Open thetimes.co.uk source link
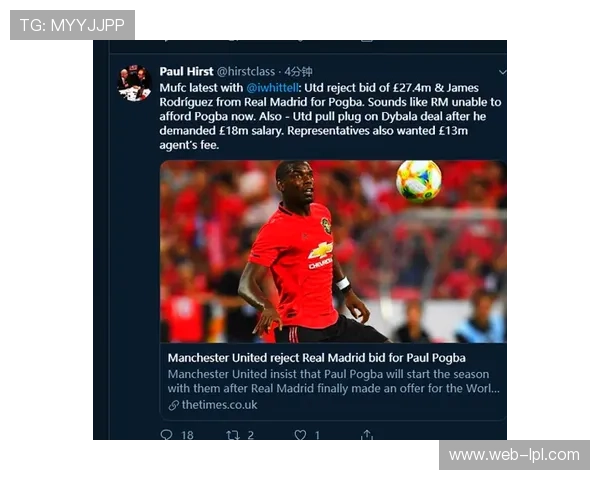600x480 pixels. point(219,405)
